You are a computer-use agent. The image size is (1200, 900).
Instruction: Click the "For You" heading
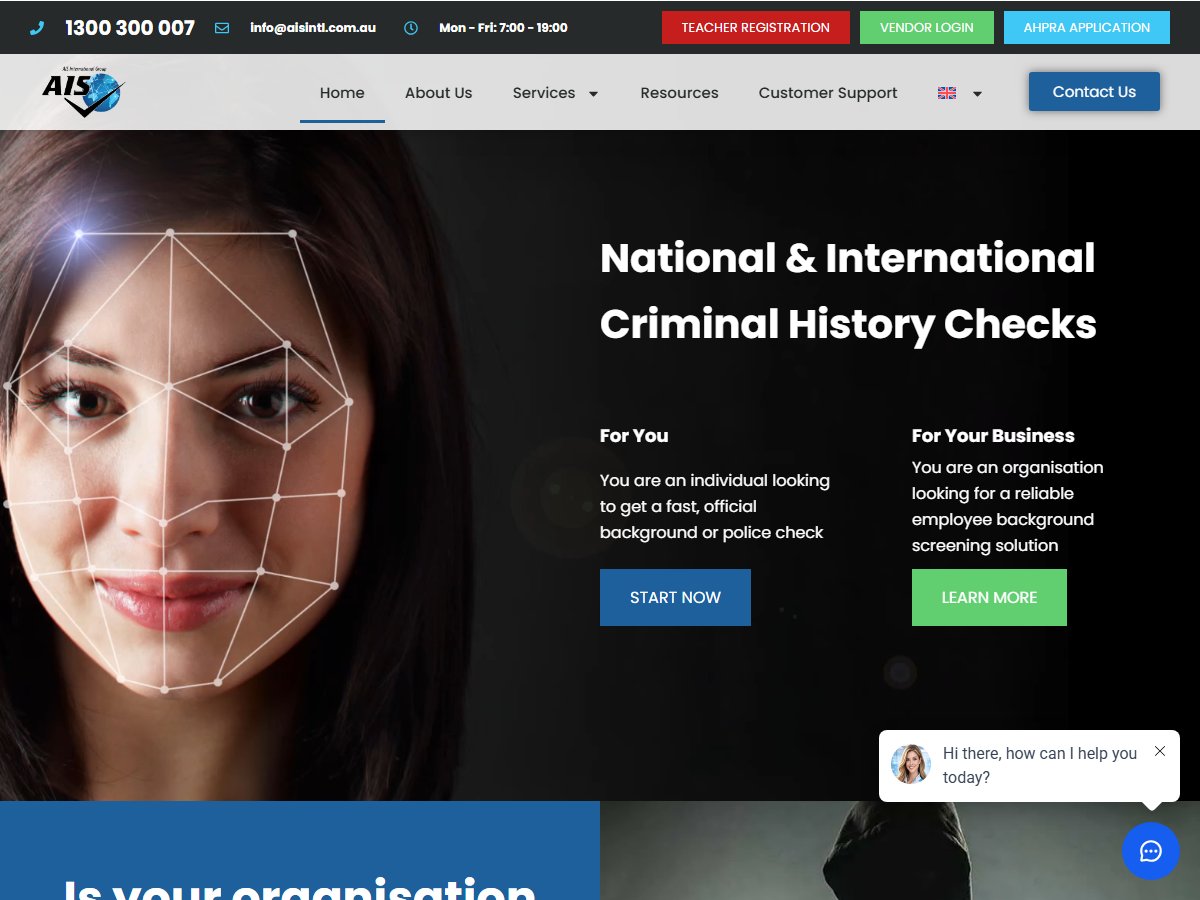634,436
